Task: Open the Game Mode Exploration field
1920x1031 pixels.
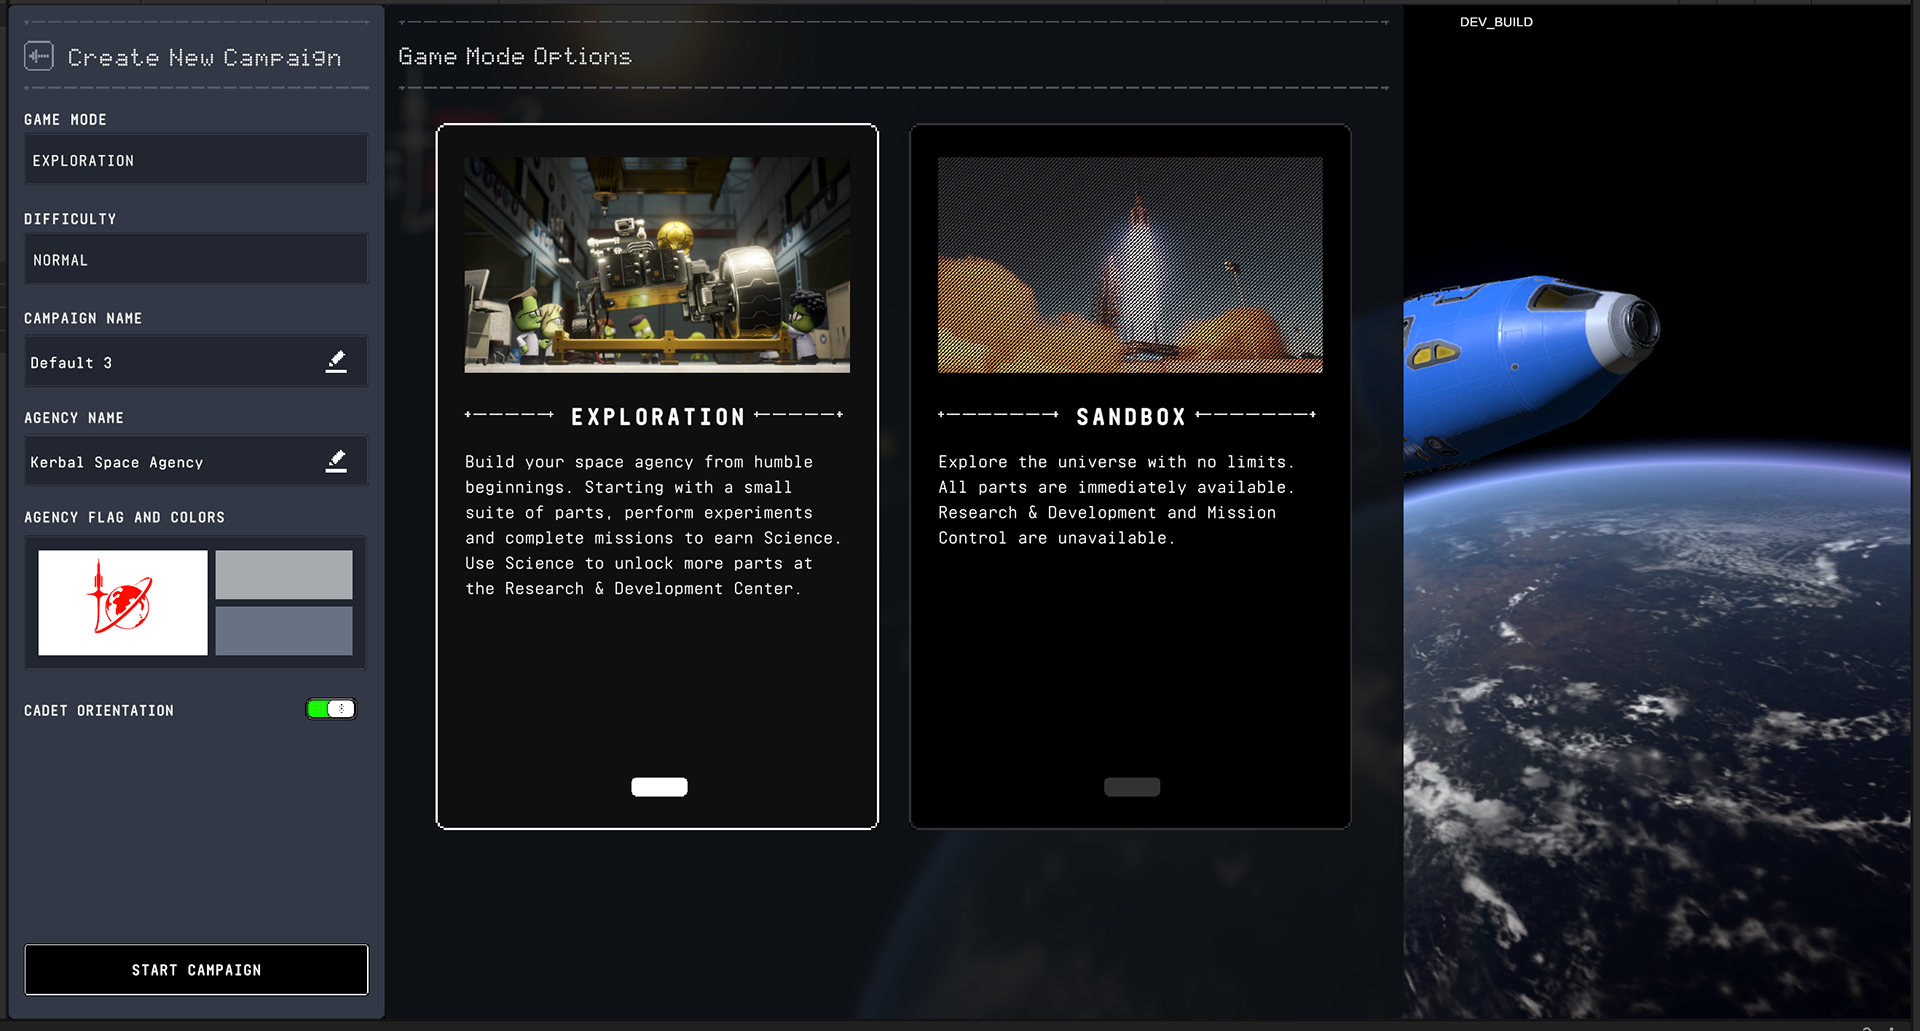Action: click(x=196, y=160)
